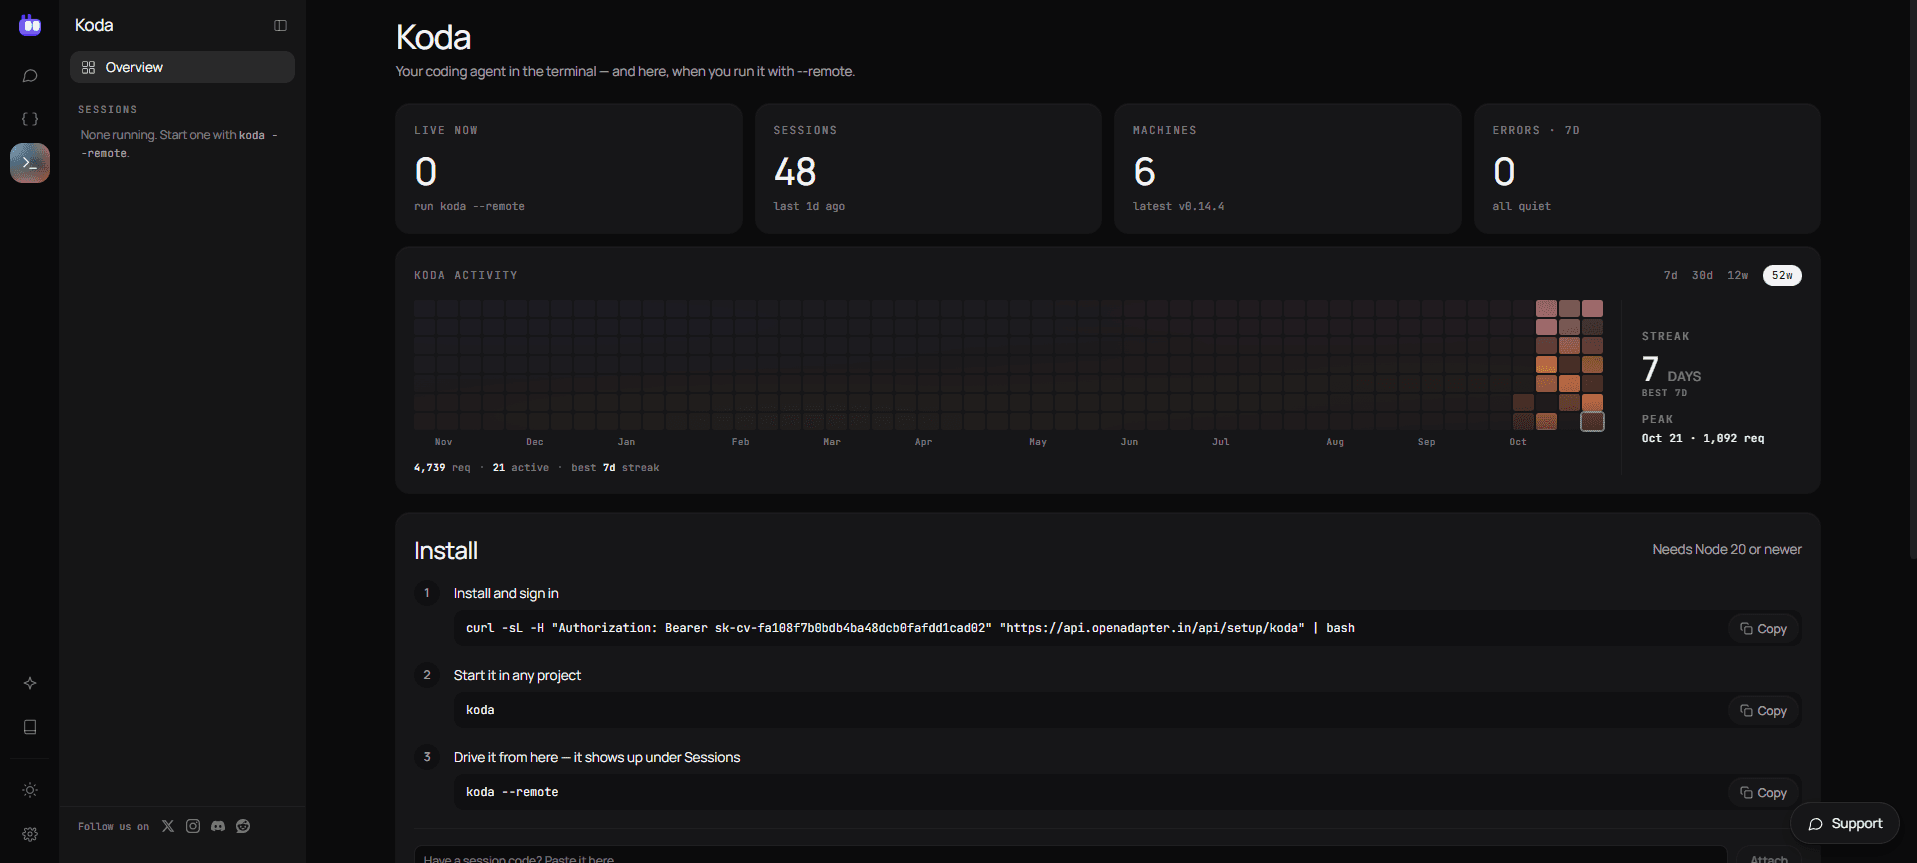This screenshot has height=863, width=1917.
Task: Click the 'koda --remote' command text
Action: pyautogui.click(x=512, y=792)
